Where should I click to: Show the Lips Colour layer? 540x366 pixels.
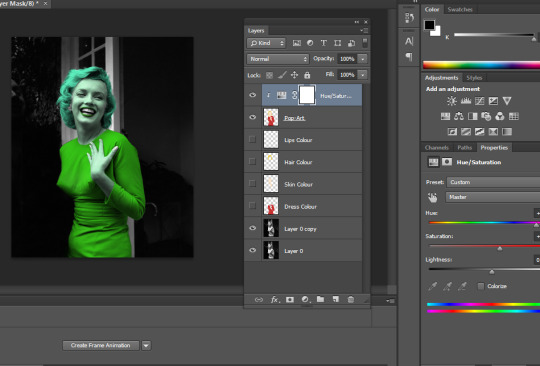252,139
